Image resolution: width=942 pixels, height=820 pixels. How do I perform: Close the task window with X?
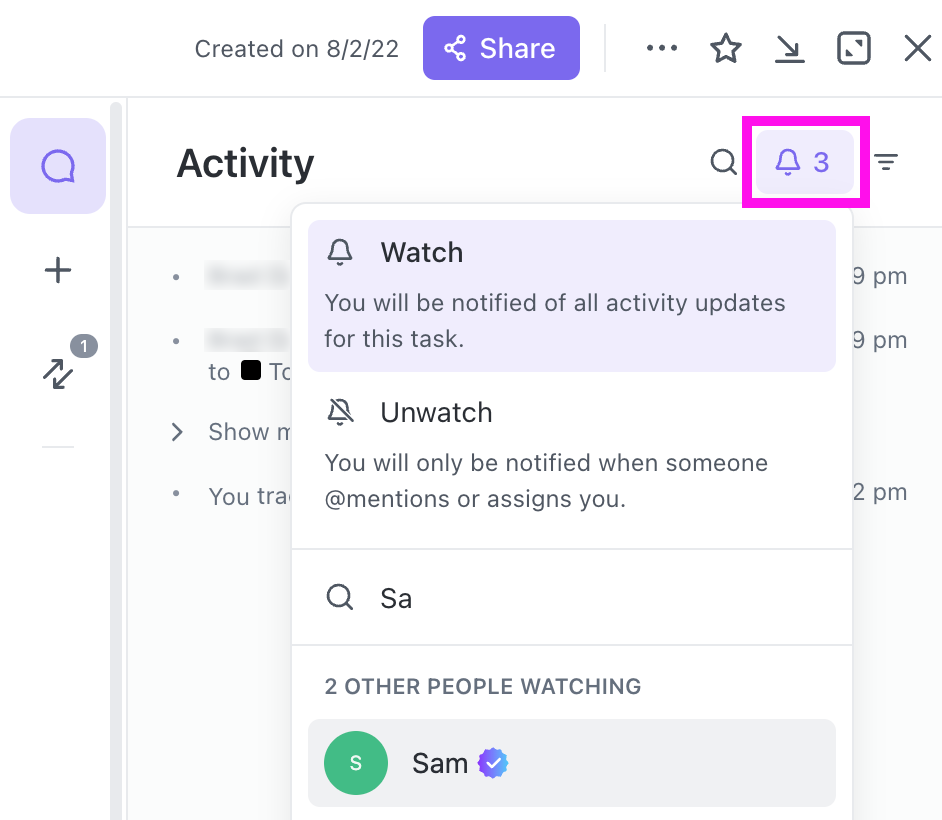point(917,48)
